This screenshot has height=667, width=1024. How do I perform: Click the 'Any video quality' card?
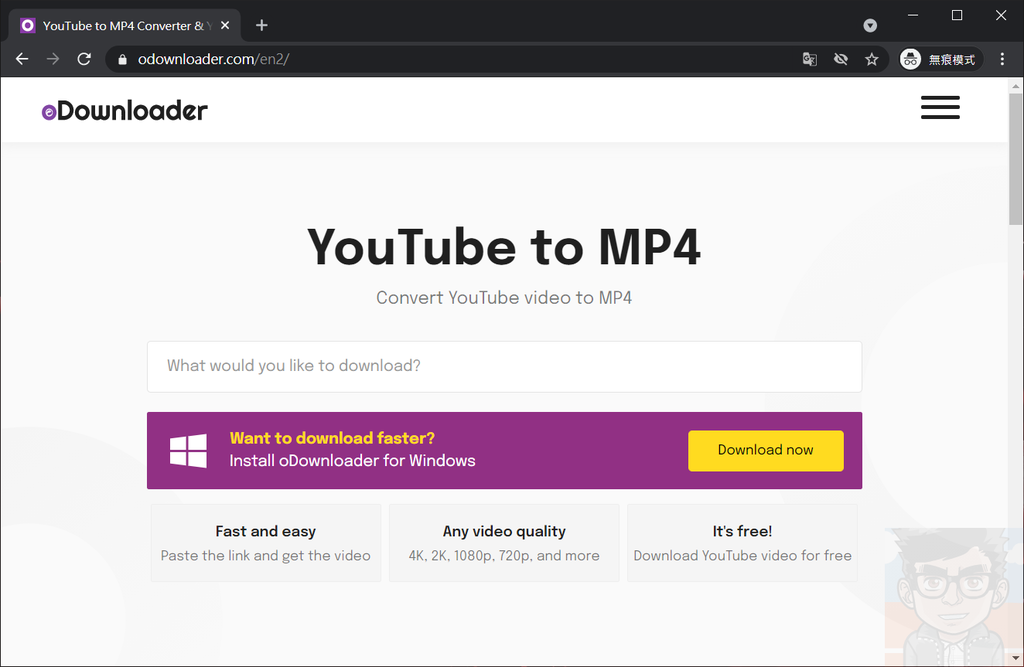pyautogui.click(x=504, y=543)
